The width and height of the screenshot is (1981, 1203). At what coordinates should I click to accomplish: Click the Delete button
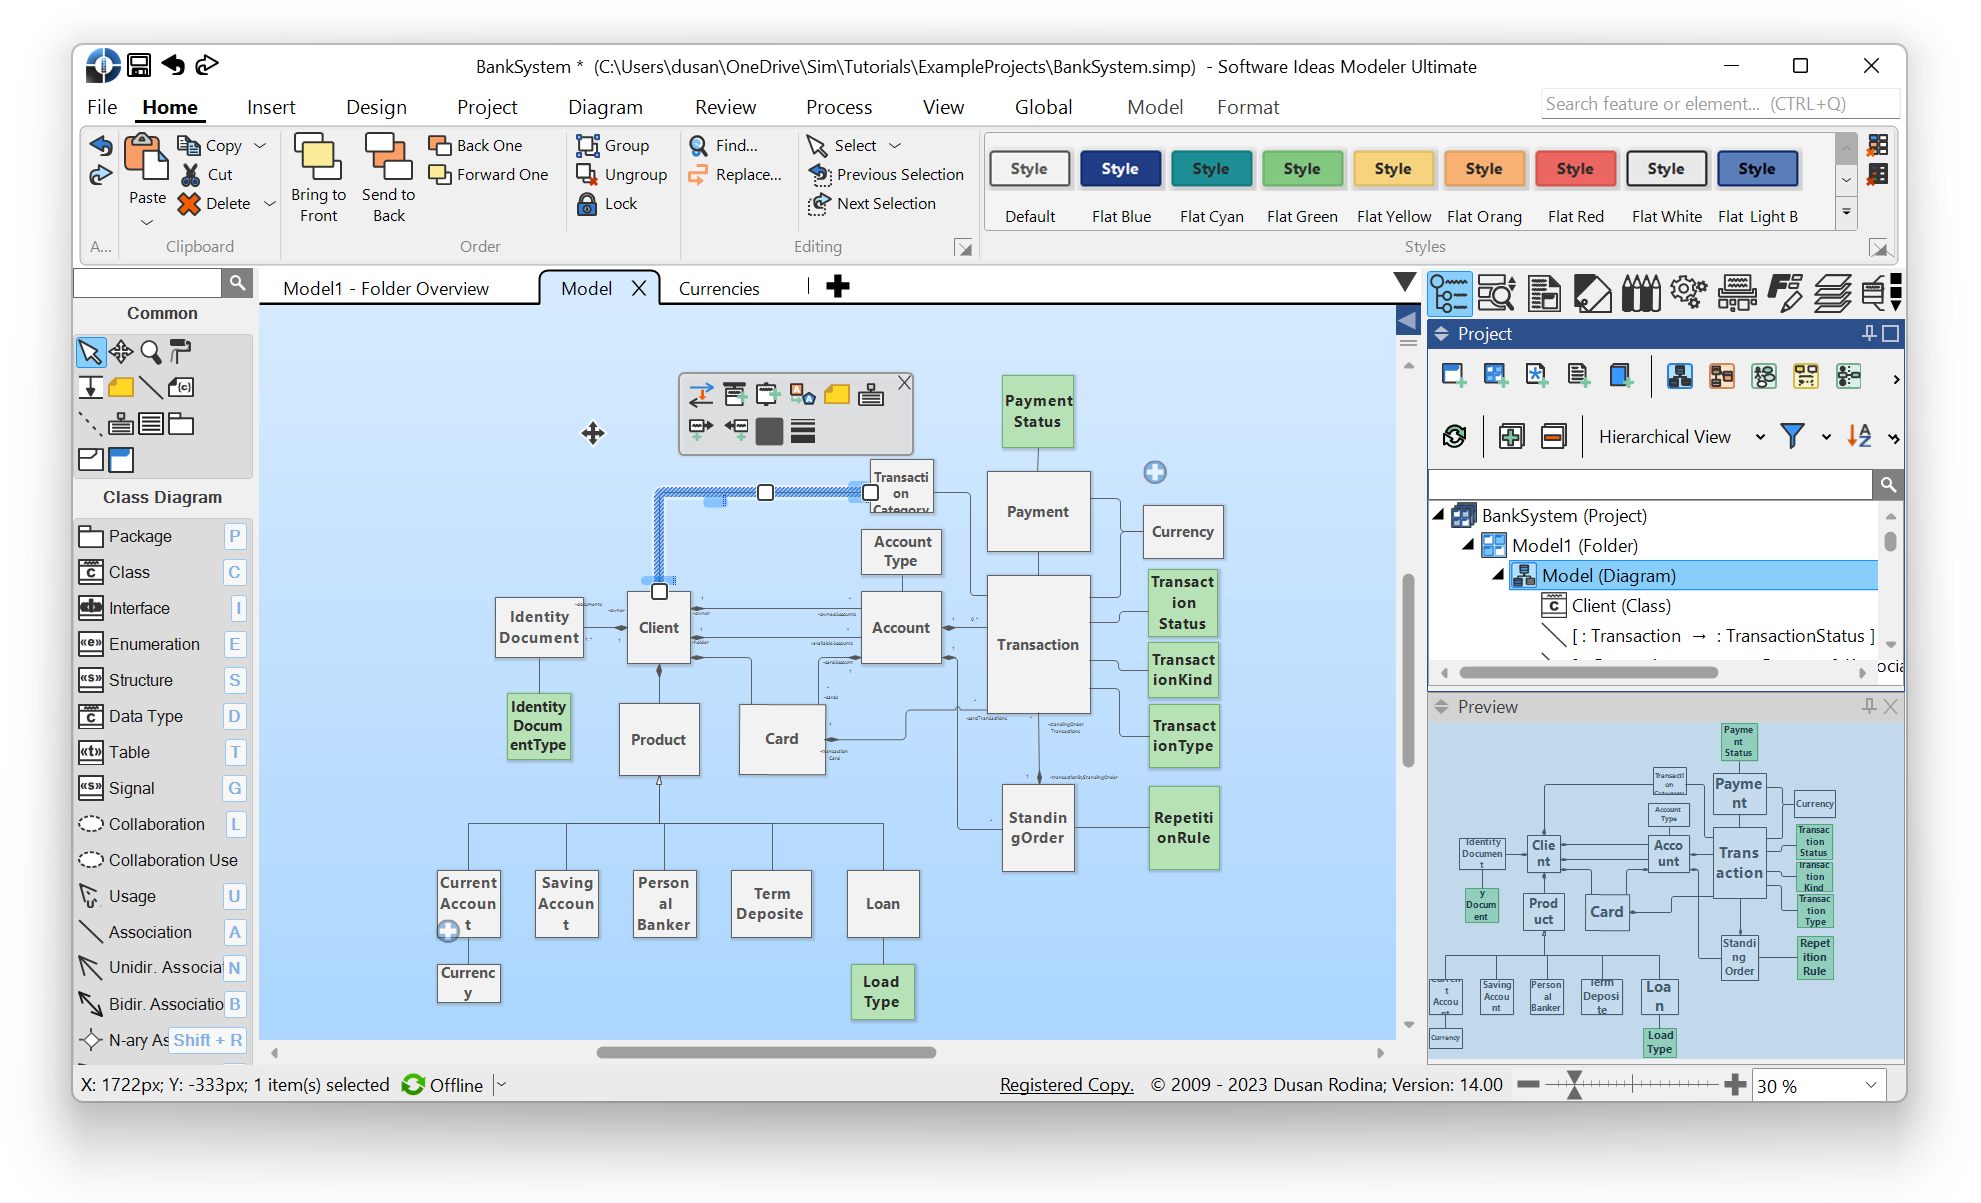click(214, 203)
